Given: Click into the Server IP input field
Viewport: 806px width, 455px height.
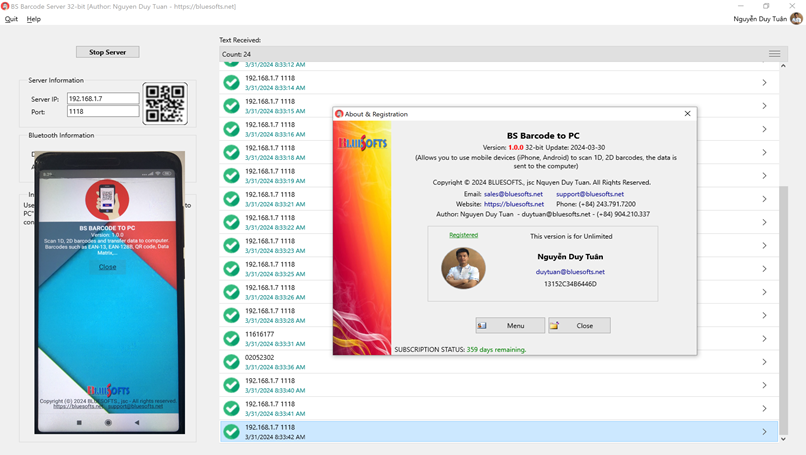Looking at the screenshot, I should pyautogui.click(x=103, y=99).
